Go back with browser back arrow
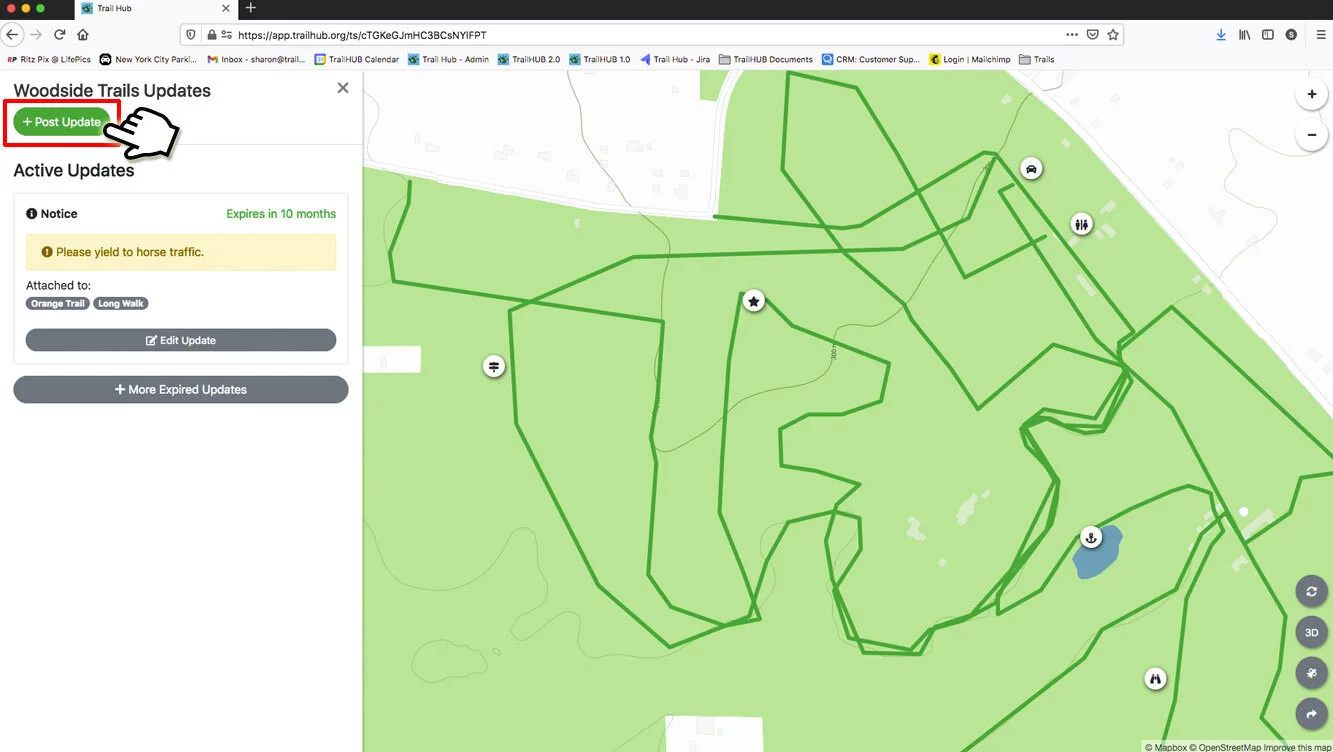The height and width of the screenshot is (752, 1333). [x=12, y=35]
